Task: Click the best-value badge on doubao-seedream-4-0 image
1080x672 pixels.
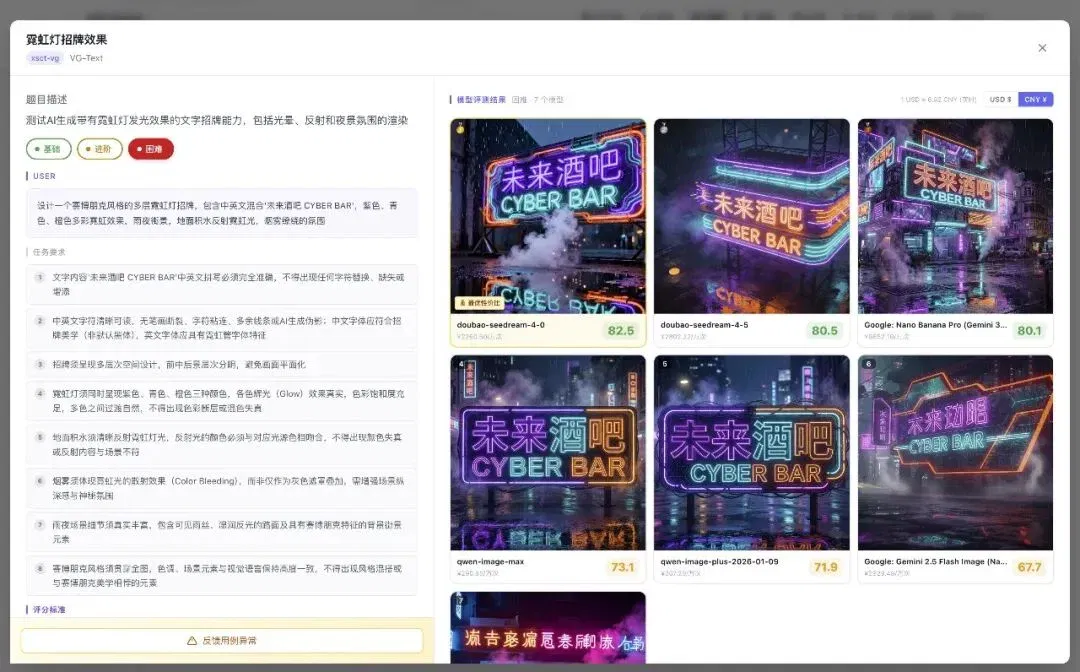Action: [479, 303]
